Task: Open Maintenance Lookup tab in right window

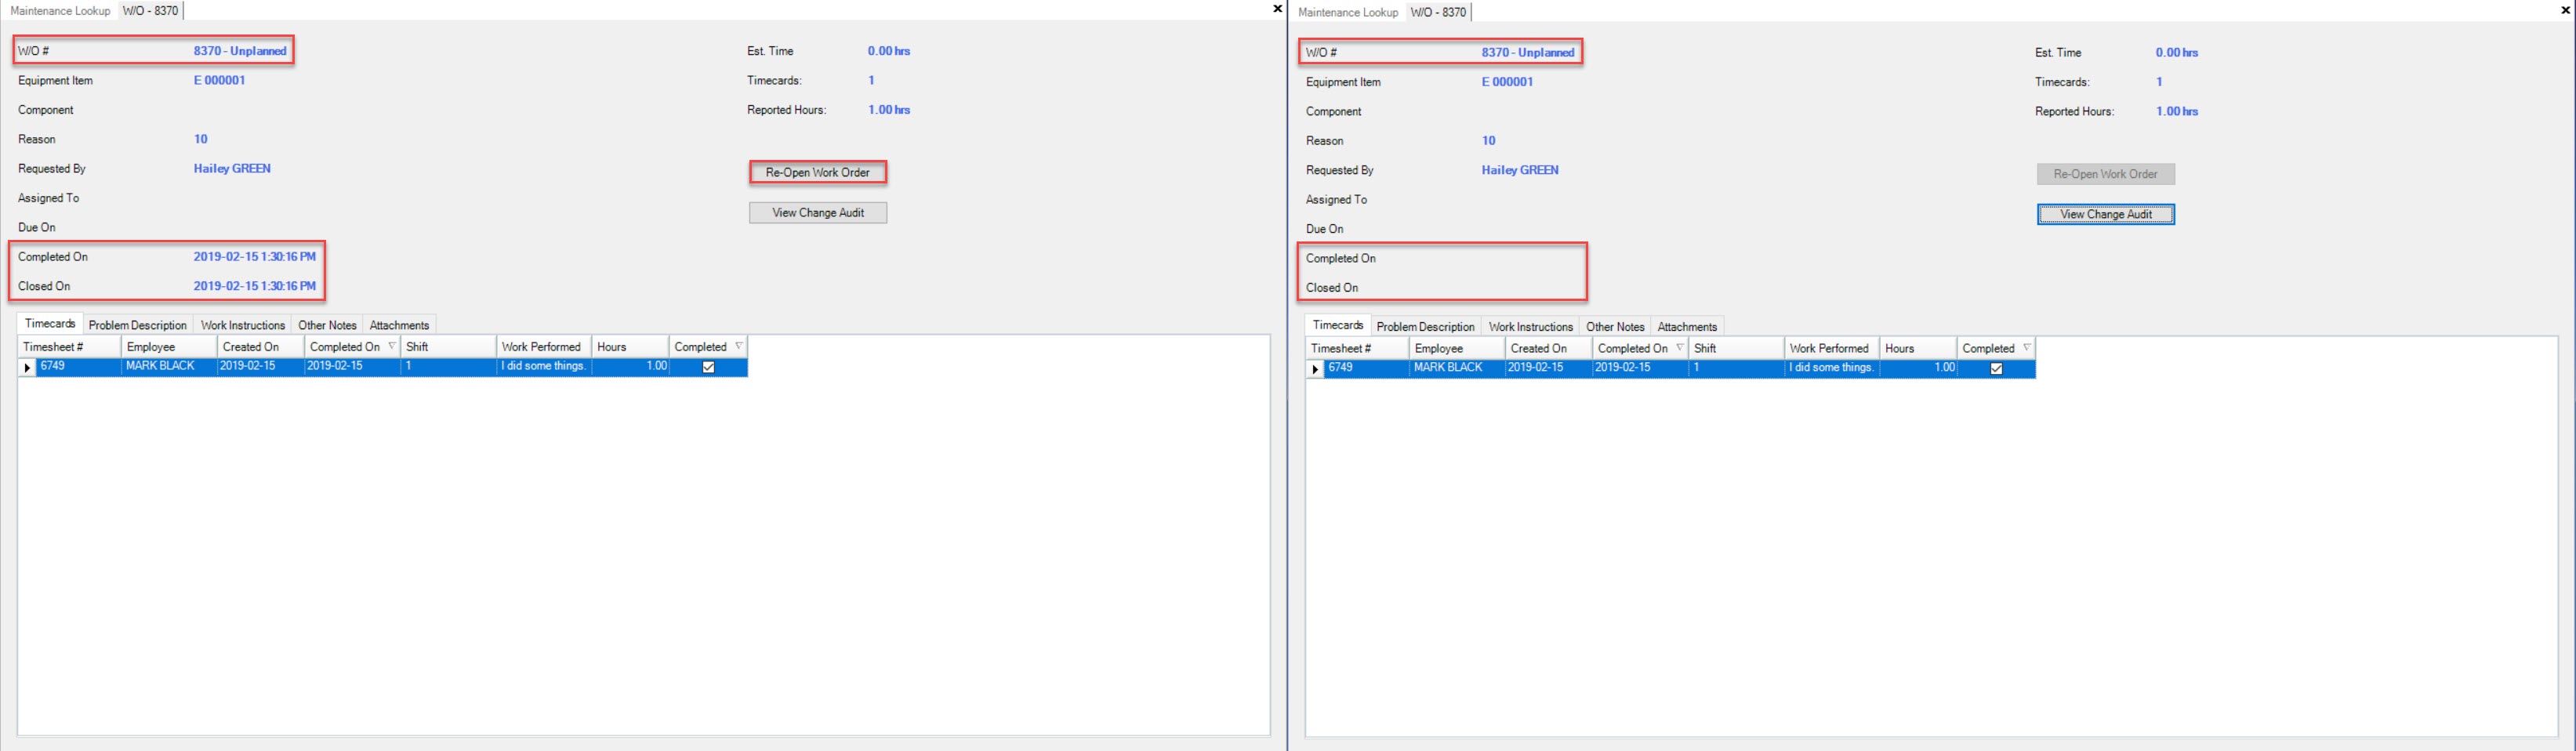Action: 1348,13
